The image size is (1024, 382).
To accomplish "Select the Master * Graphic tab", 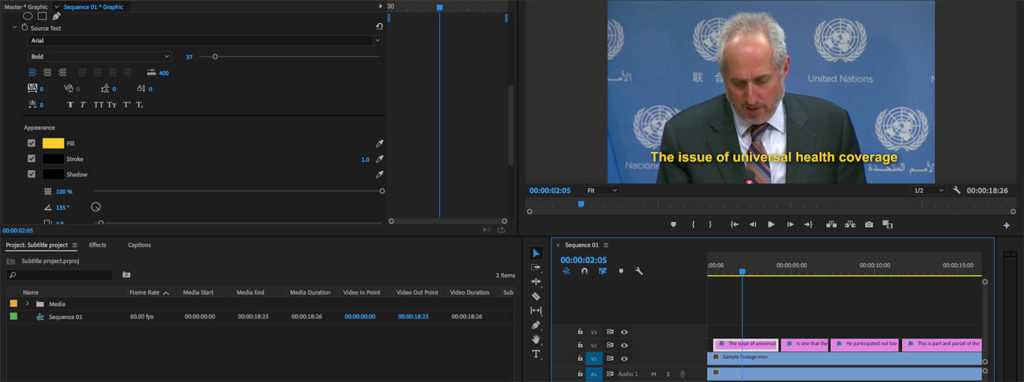I will (26, 7).
